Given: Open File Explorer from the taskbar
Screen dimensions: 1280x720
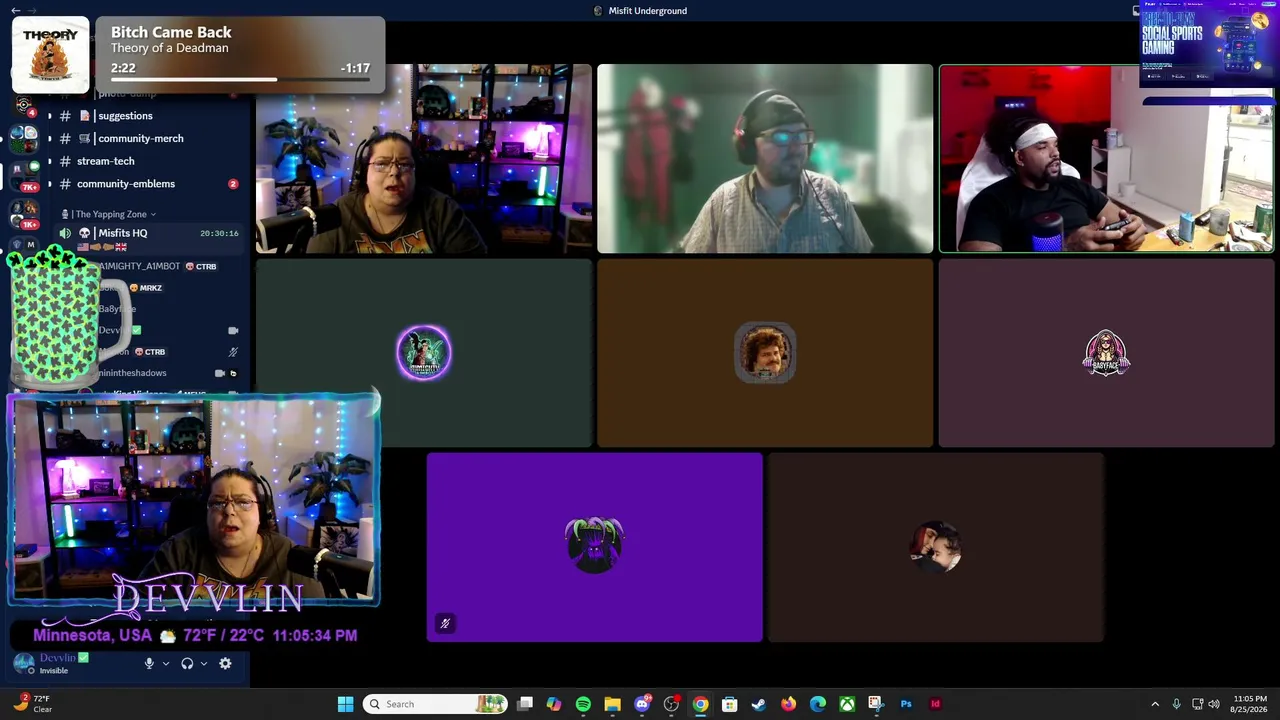Looking at the screenshot, I should click(x=612, y=704).
